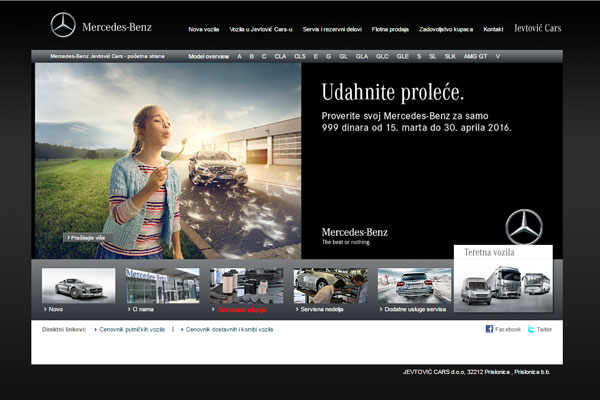Open the Nova vozila menu

pos(204,29)
